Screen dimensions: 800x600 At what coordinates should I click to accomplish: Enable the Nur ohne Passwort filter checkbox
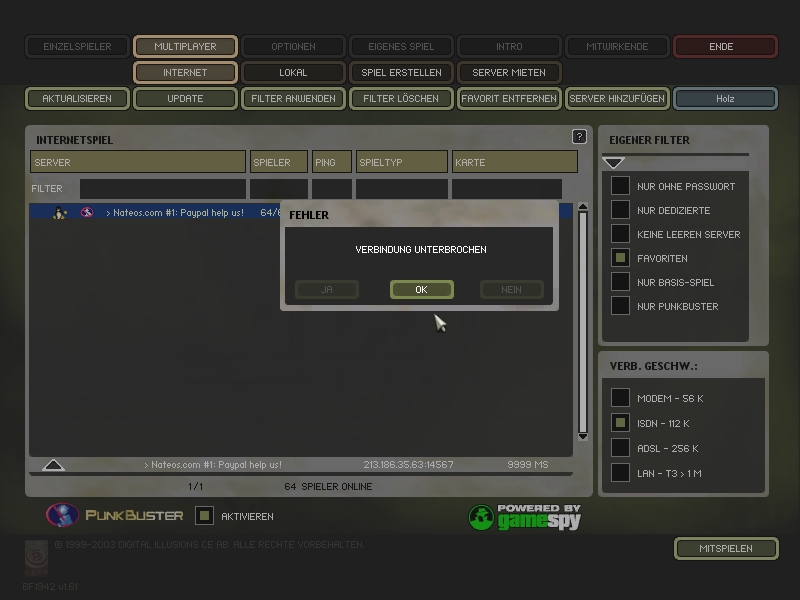tap(621, 186)
